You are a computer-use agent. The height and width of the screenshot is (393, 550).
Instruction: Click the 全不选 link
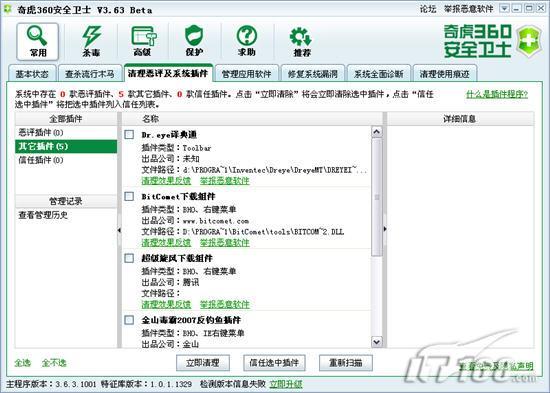(x=54, y=363)
